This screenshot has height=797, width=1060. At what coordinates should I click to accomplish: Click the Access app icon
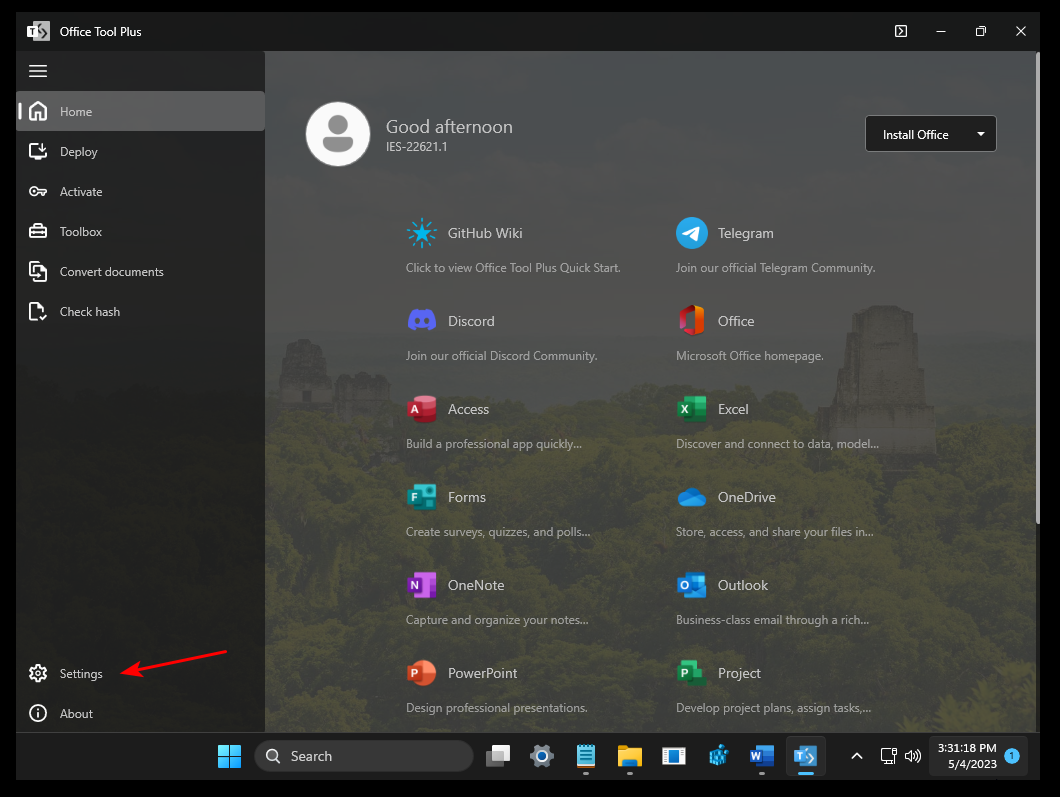coord(422,409)
